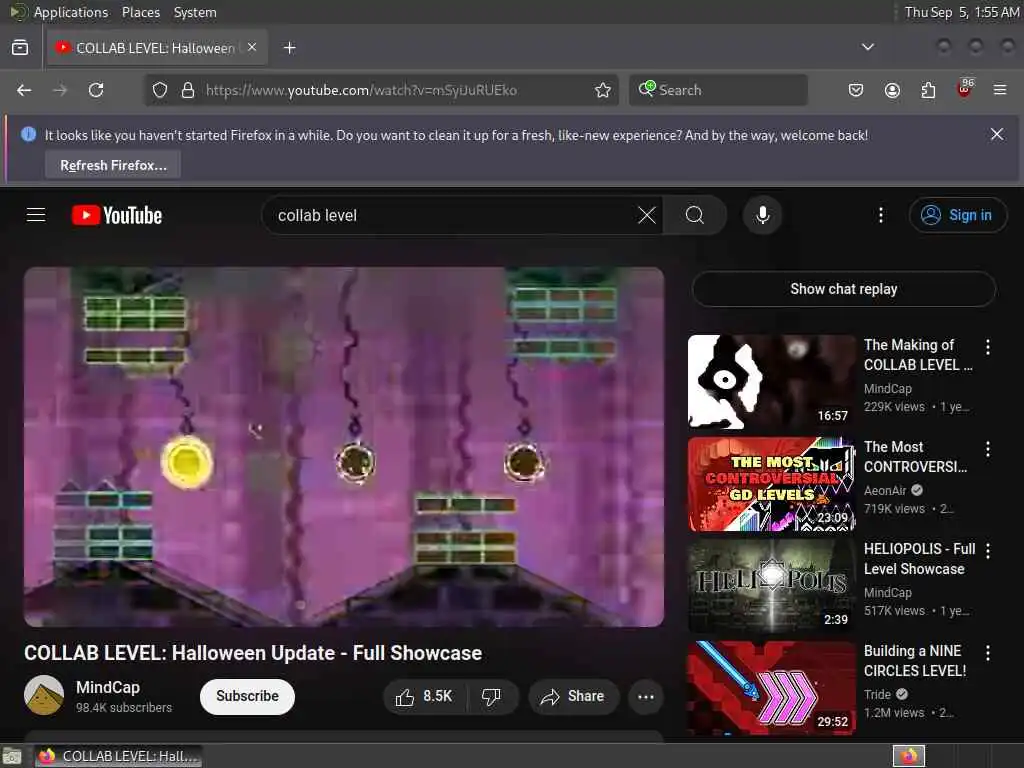Bookmark this page with star icon
Screen dimensions: 1024x768
603,90
